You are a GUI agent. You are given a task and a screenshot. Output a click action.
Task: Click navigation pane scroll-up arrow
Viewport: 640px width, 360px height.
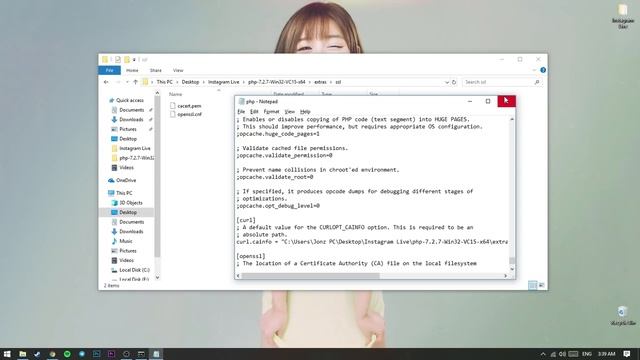click(x=158, y=93)
